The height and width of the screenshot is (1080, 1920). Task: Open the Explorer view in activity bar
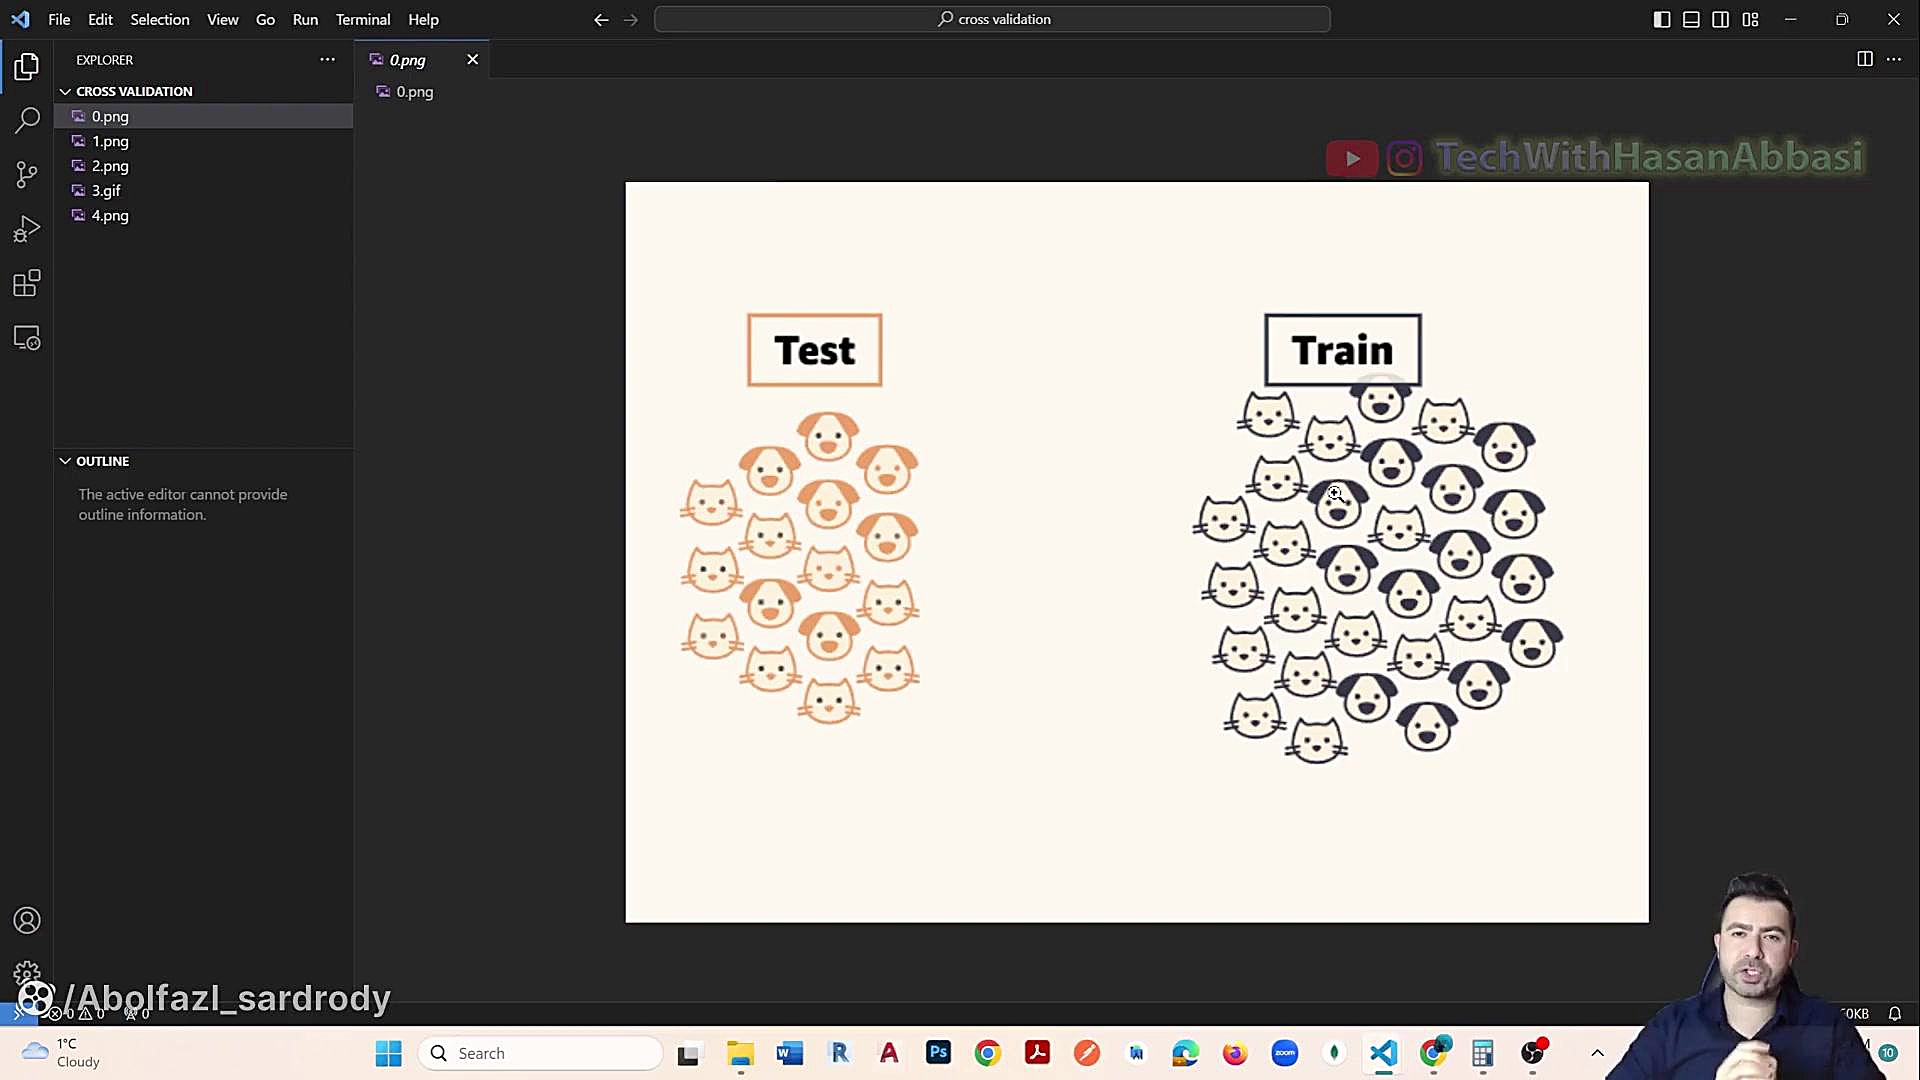[x=27, y=67]
